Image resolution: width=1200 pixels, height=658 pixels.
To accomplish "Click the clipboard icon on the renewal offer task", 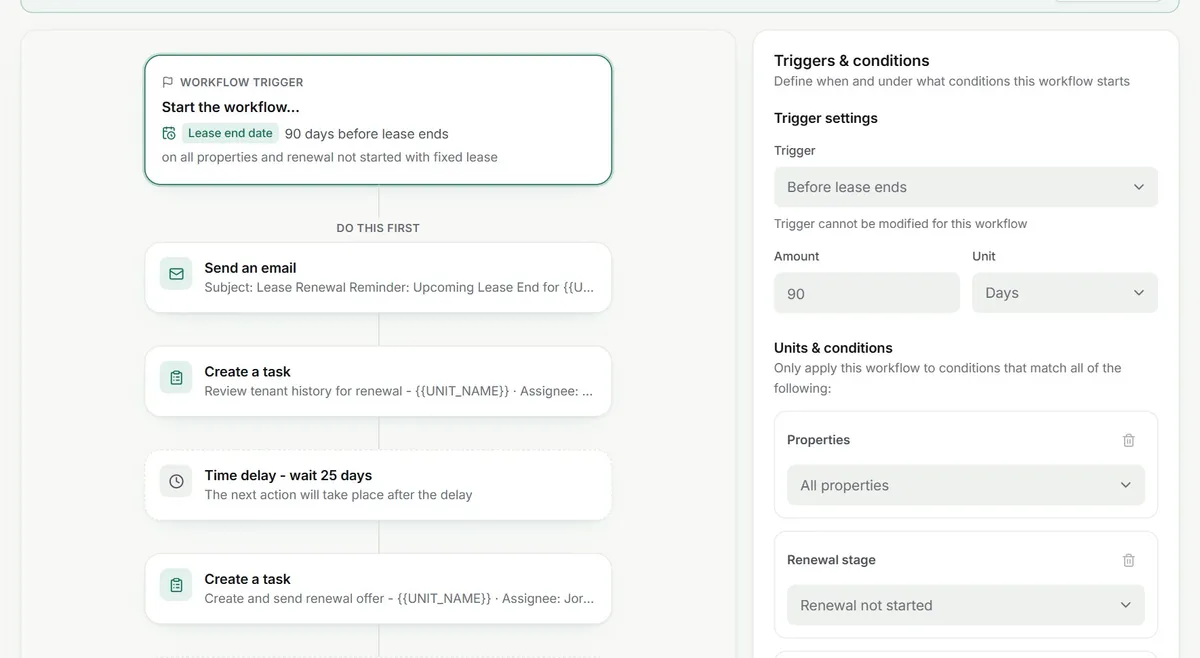I will point(176,585).
